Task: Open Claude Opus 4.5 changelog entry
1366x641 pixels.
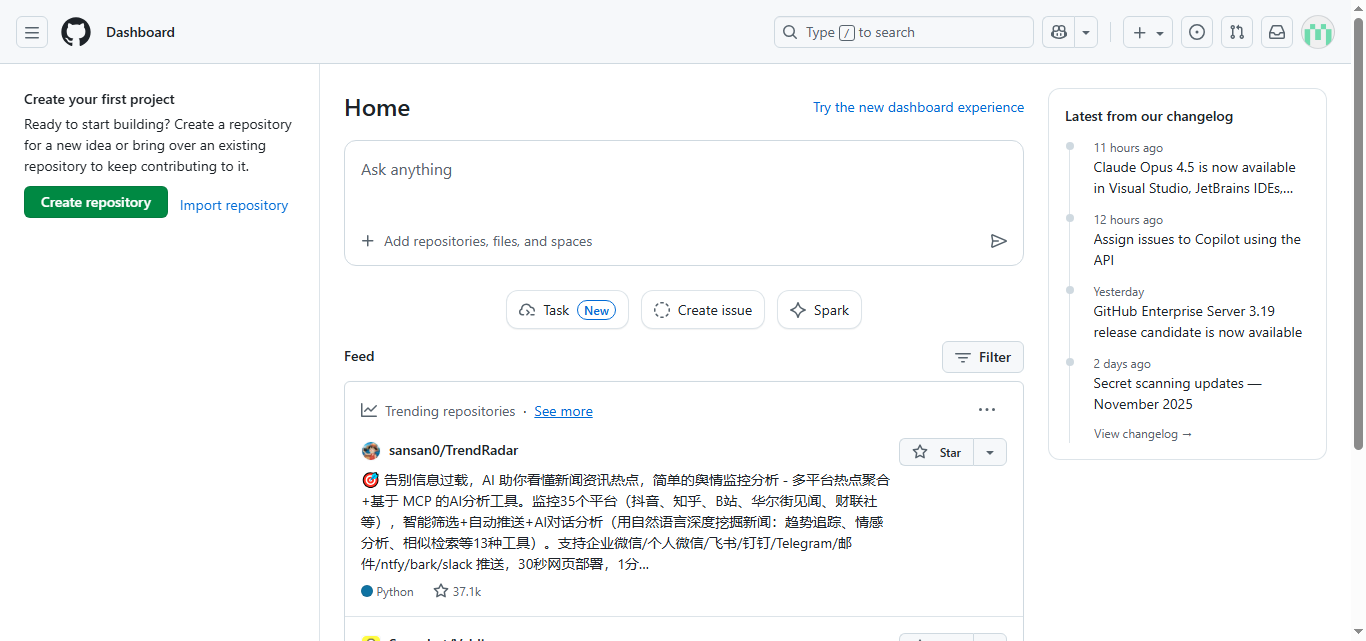Action: point(1194,178)
